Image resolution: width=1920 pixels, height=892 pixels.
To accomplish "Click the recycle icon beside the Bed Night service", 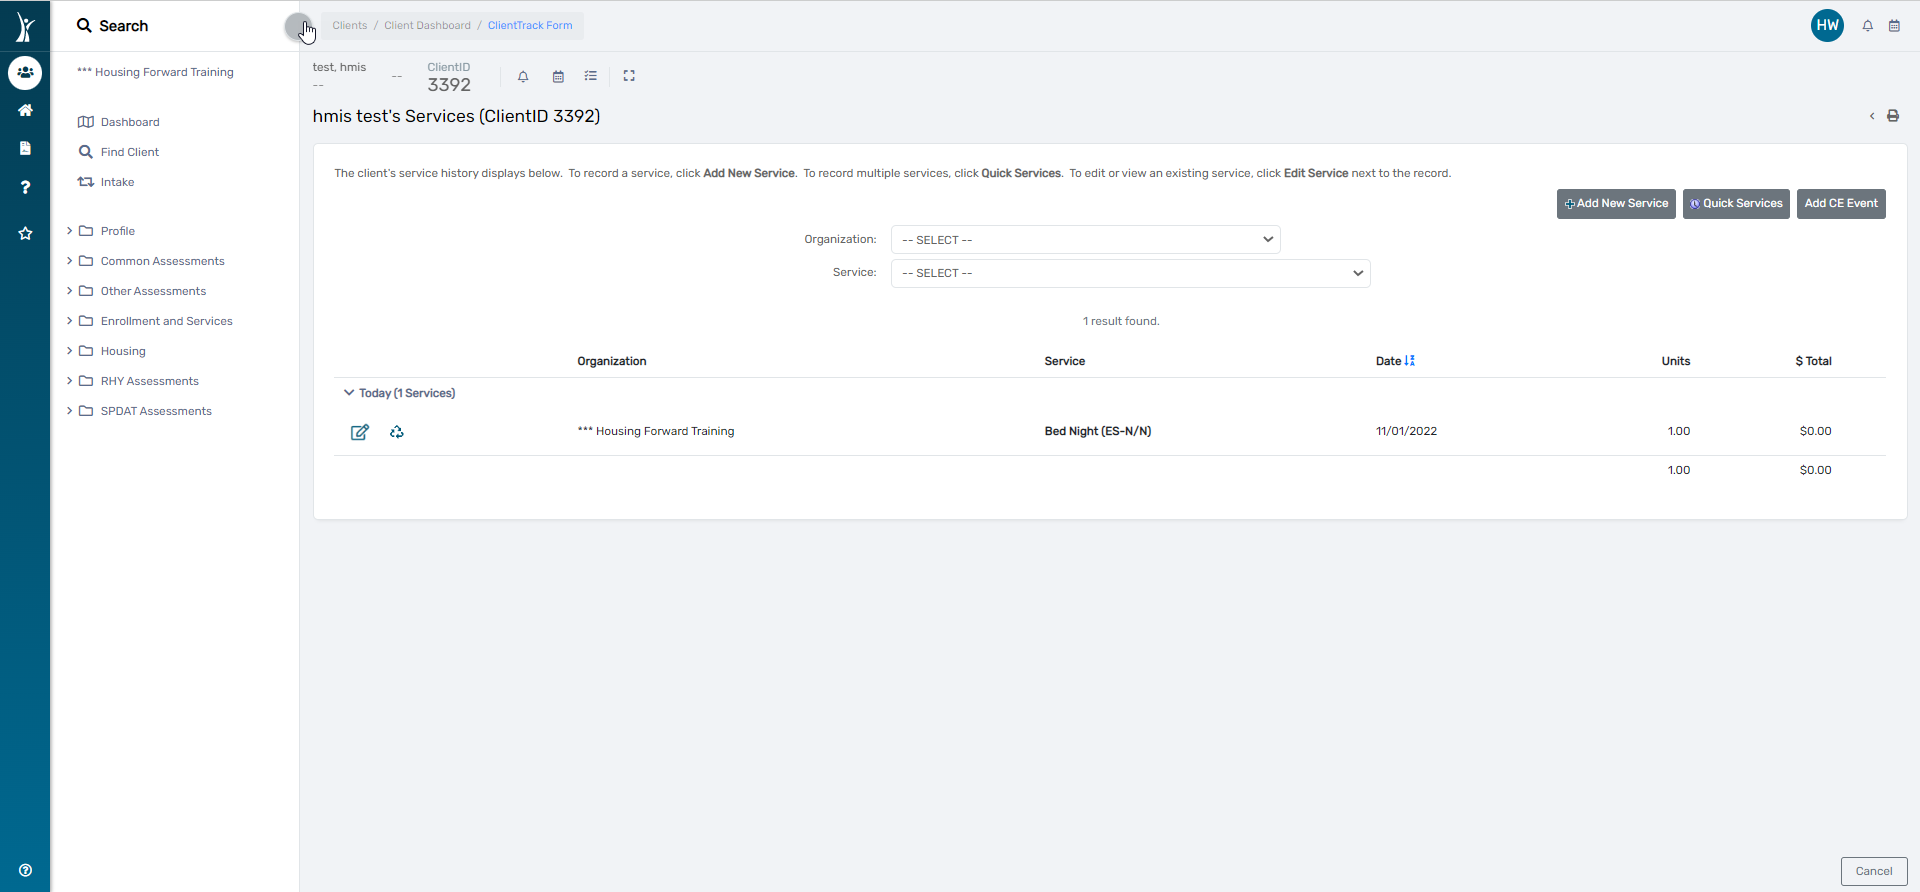I will (x=397, y=432).
